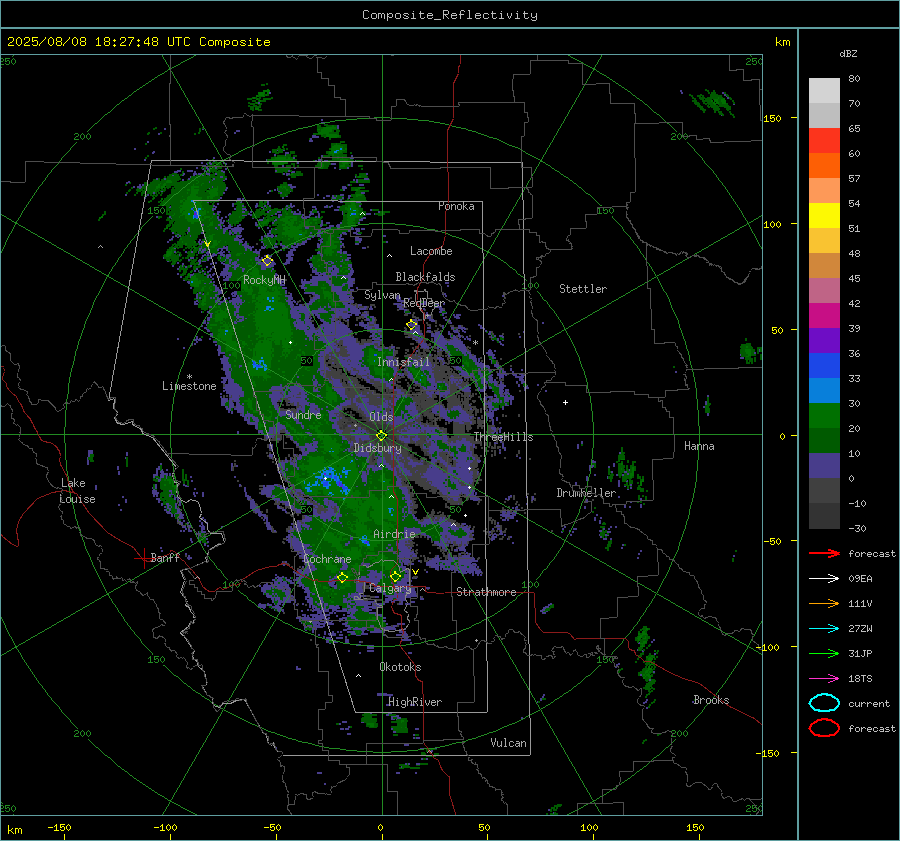900x841 pixels.
Task: Click the bottom axis tick labeled 100
Action: (x=589, y=827)
